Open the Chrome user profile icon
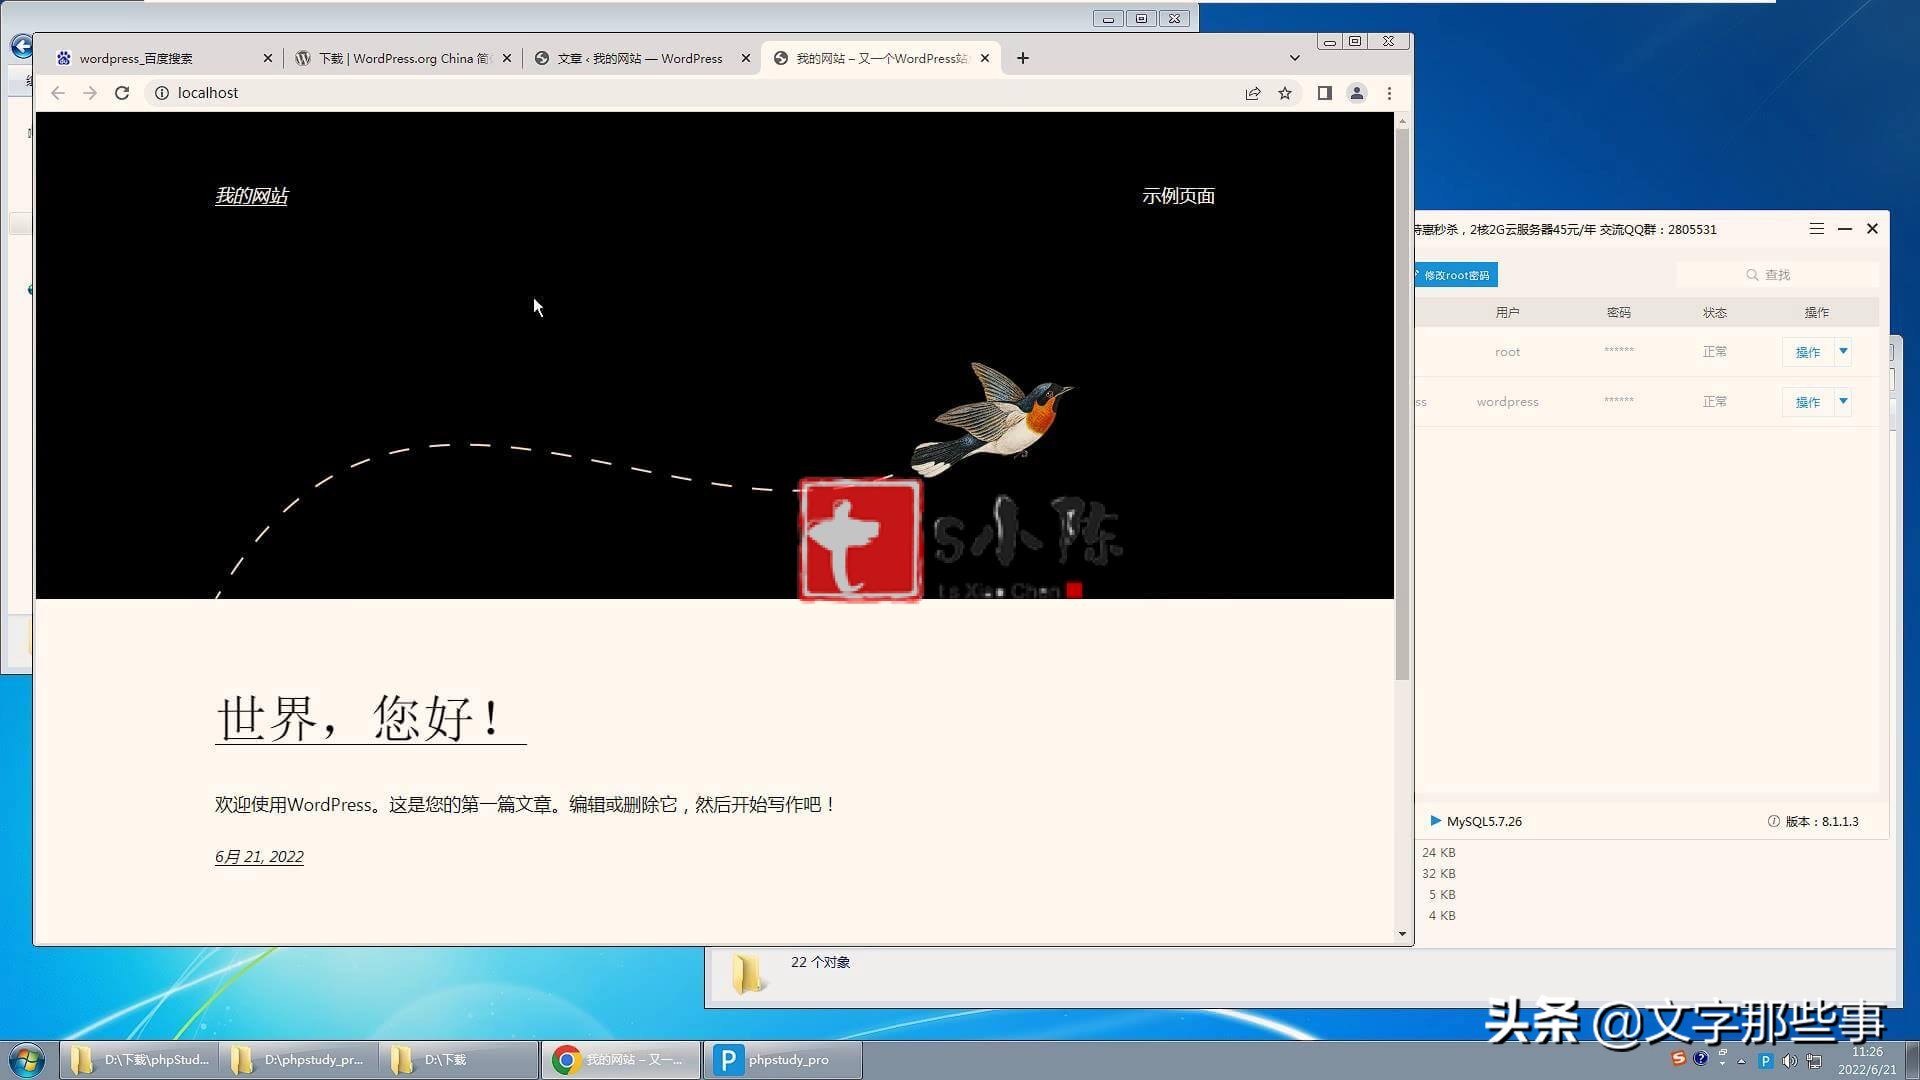 tap(1357, 92)
